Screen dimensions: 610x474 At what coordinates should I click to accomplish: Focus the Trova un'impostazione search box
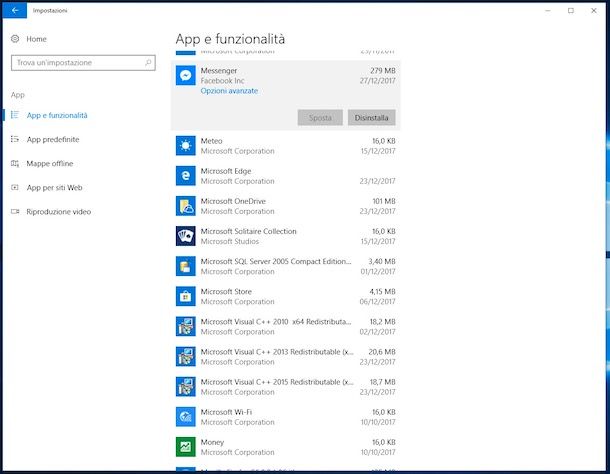click(83, 63)
